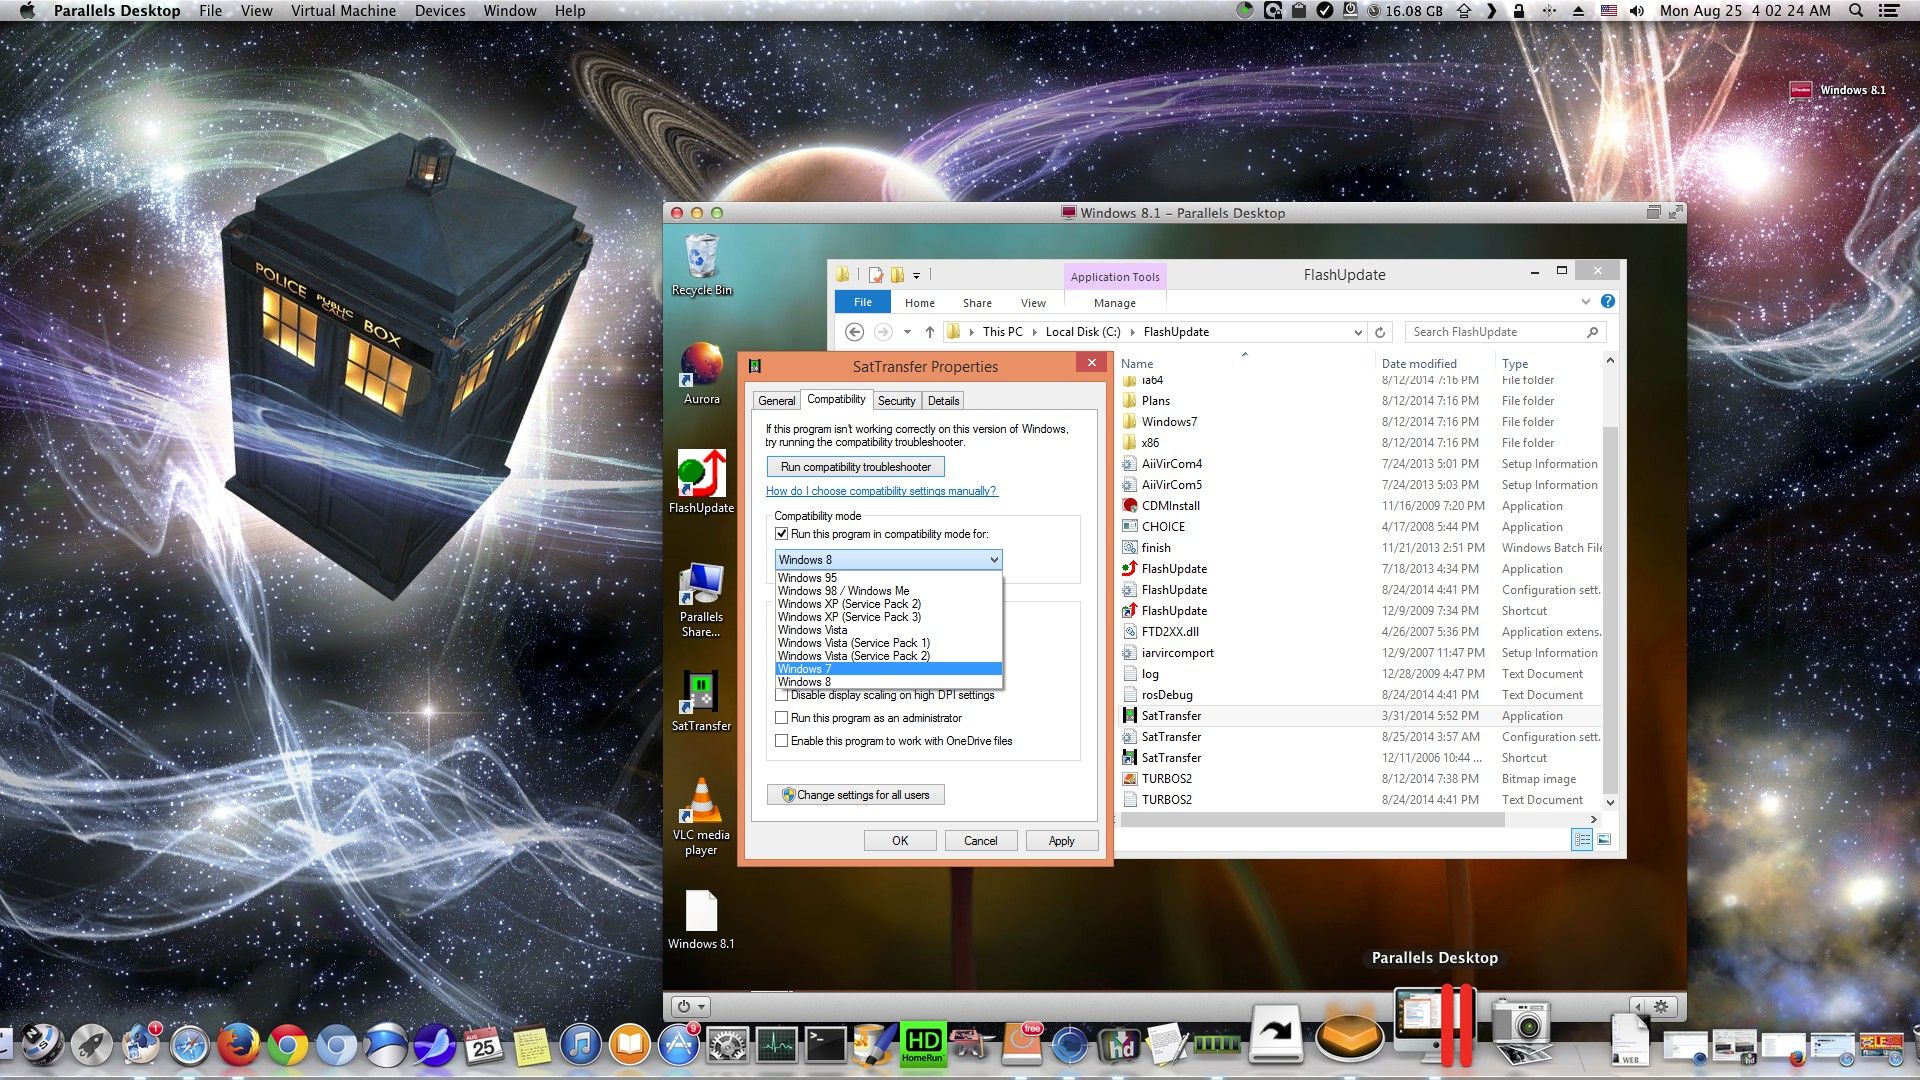1920x1080 pixels.
Task: Open Parallels Shared Folders desktop icon
Action: (701, 600)
